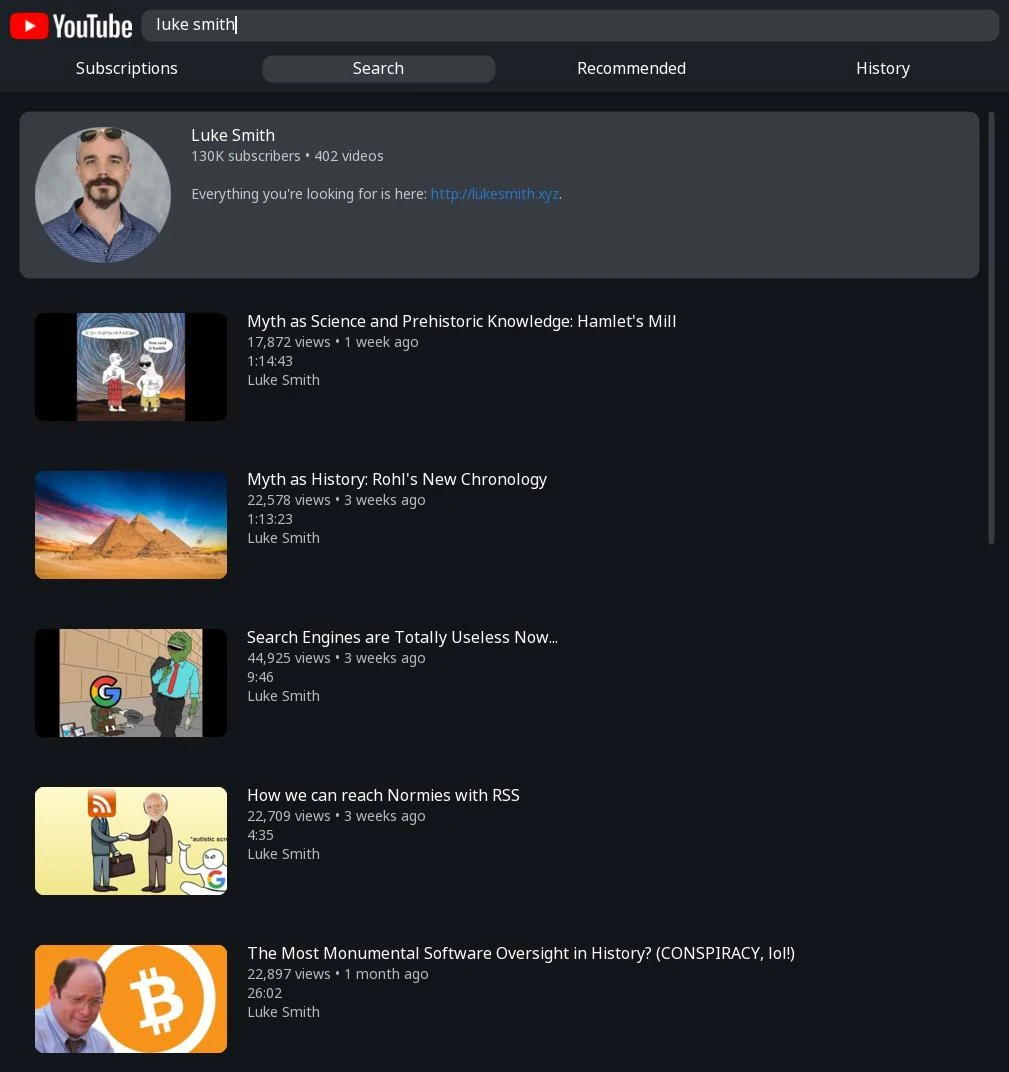
Task: Open the Hamlet's Mill video thumbnail
Action: pyautogui.click(x=131, y=367)
